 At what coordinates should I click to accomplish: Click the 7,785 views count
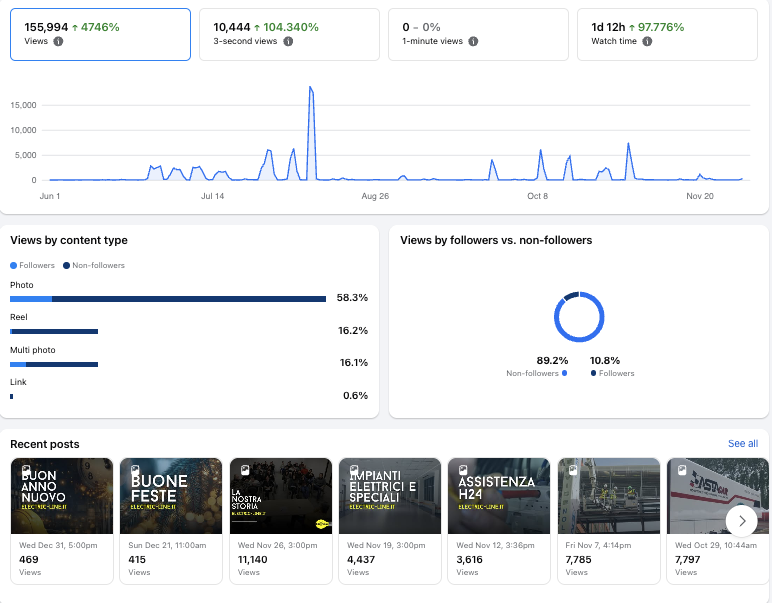tap(579, 560)
